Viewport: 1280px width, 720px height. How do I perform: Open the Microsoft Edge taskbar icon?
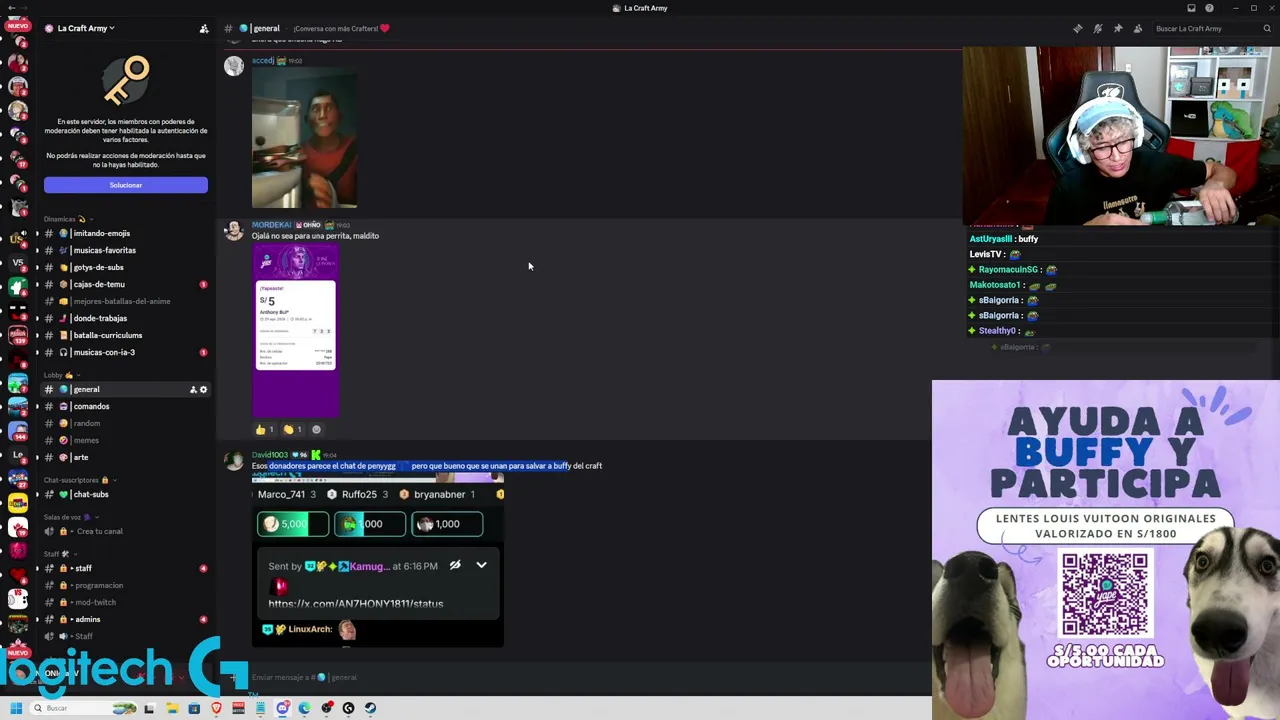click(x=304, y=708)
